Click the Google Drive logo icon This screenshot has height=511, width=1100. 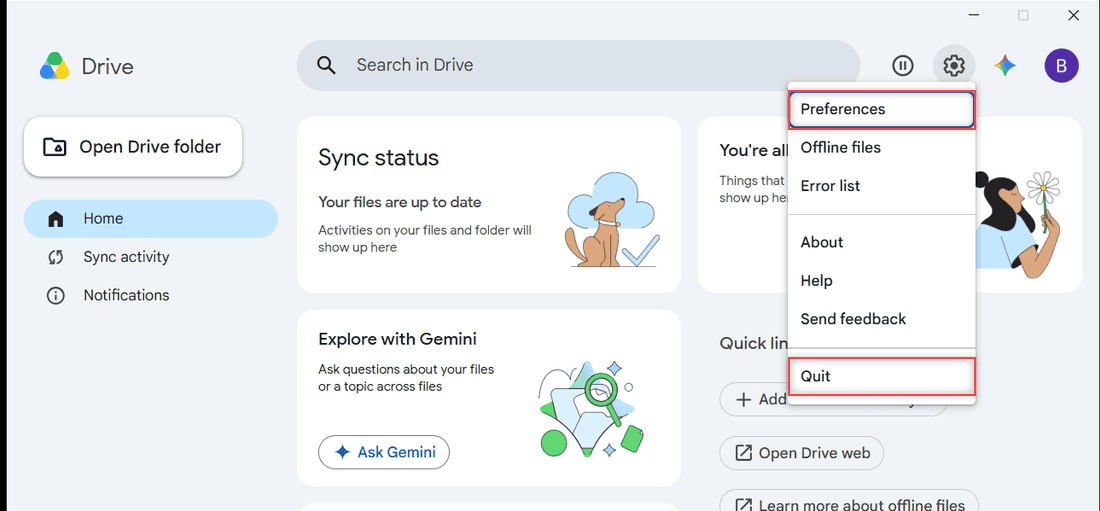tap(54, 66)
